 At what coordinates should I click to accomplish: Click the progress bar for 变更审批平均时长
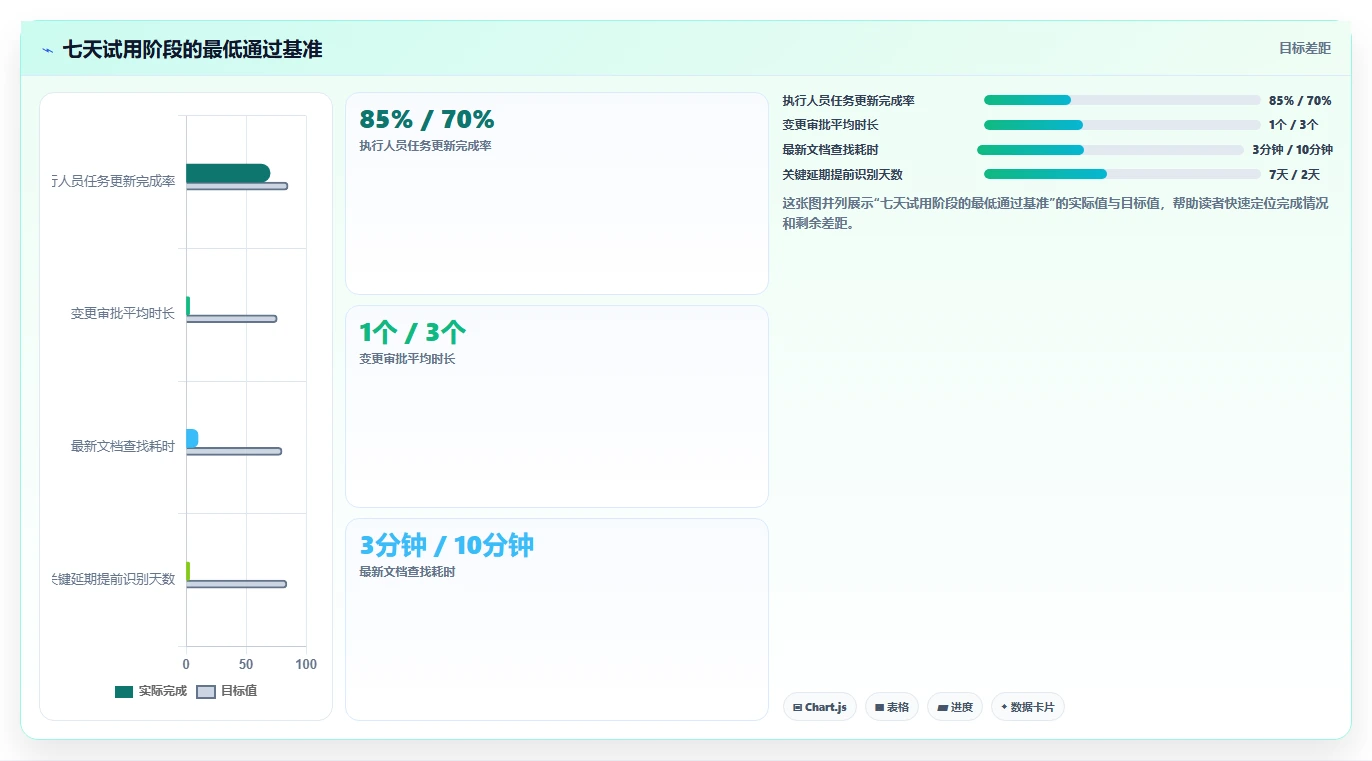click(1122, 125)
